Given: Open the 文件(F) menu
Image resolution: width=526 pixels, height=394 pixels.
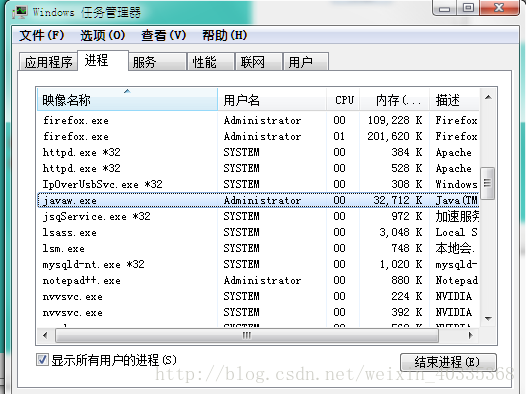Looking at the screenshot, I should pyautogui.click(x=42, y=35).
